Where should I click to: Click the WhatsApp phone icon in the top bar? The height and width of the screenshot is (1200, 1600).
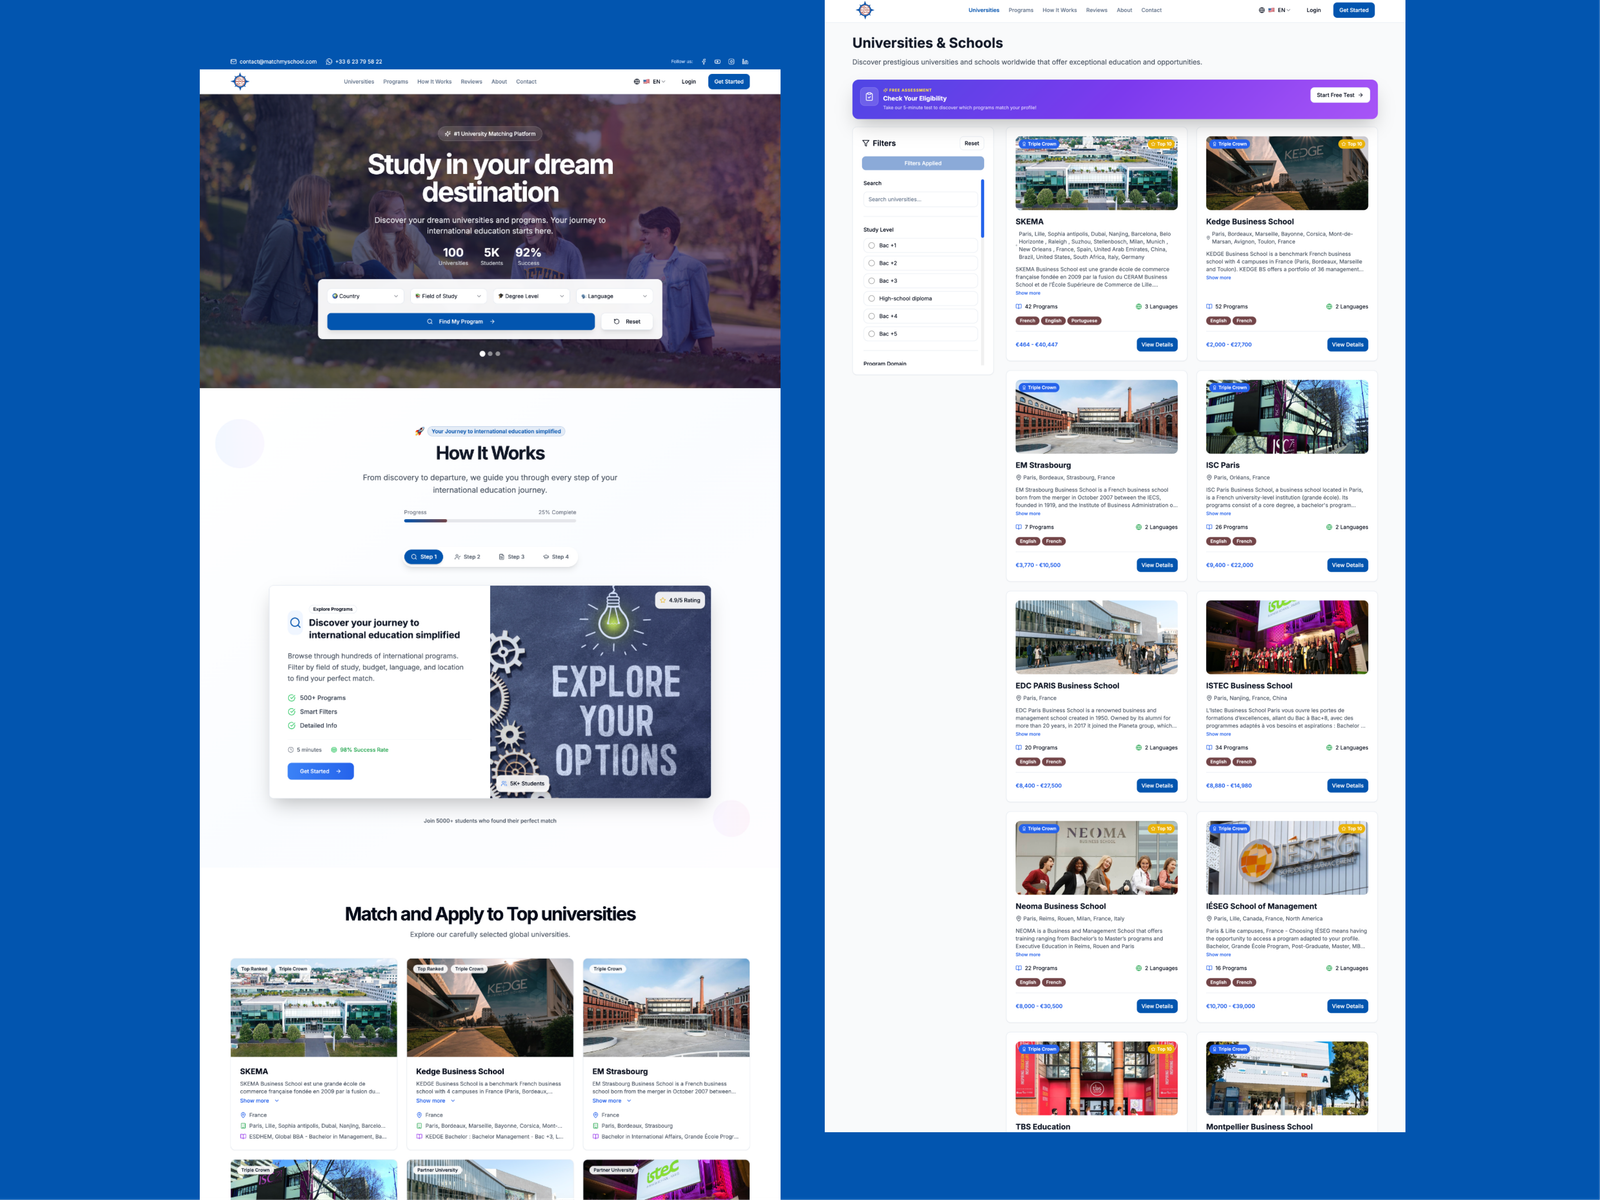[329, 61]
